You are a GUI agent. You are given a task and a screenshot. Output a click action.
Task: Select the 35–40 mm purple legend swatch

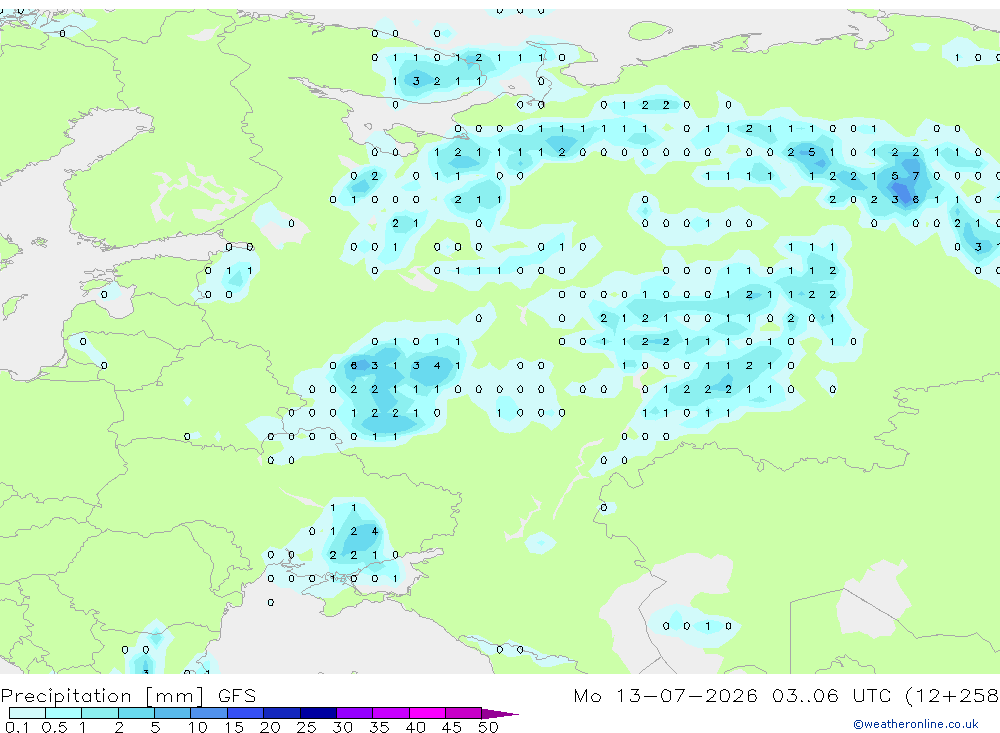391,713
